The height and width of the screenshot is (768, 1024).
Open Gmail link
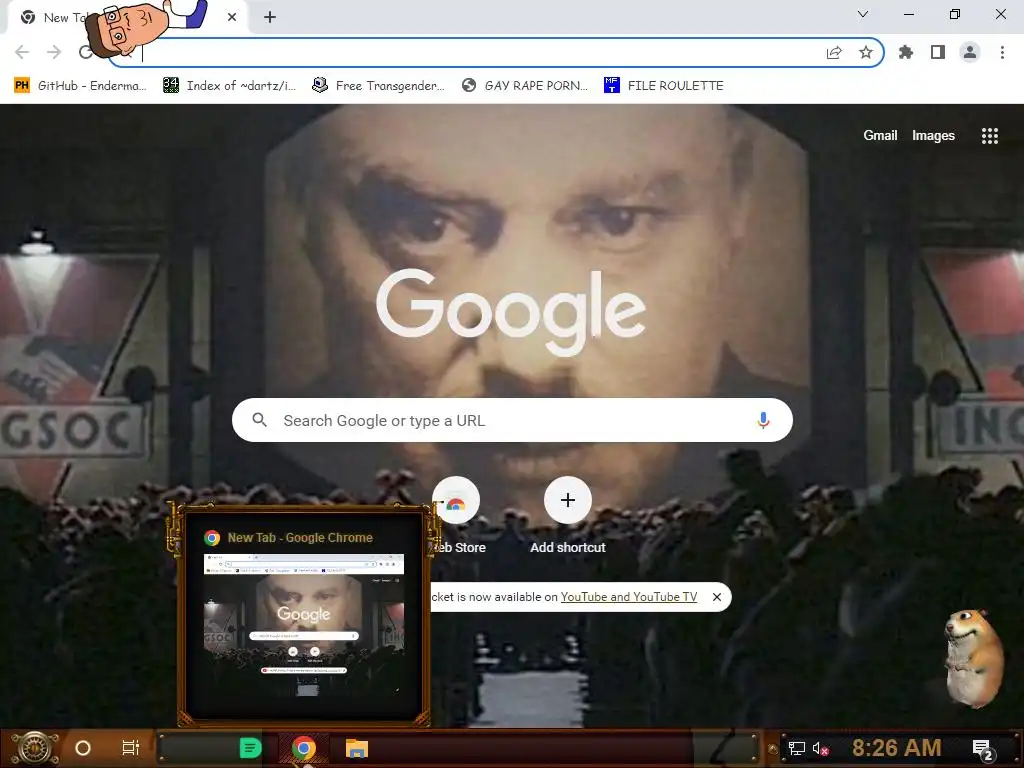880,135
